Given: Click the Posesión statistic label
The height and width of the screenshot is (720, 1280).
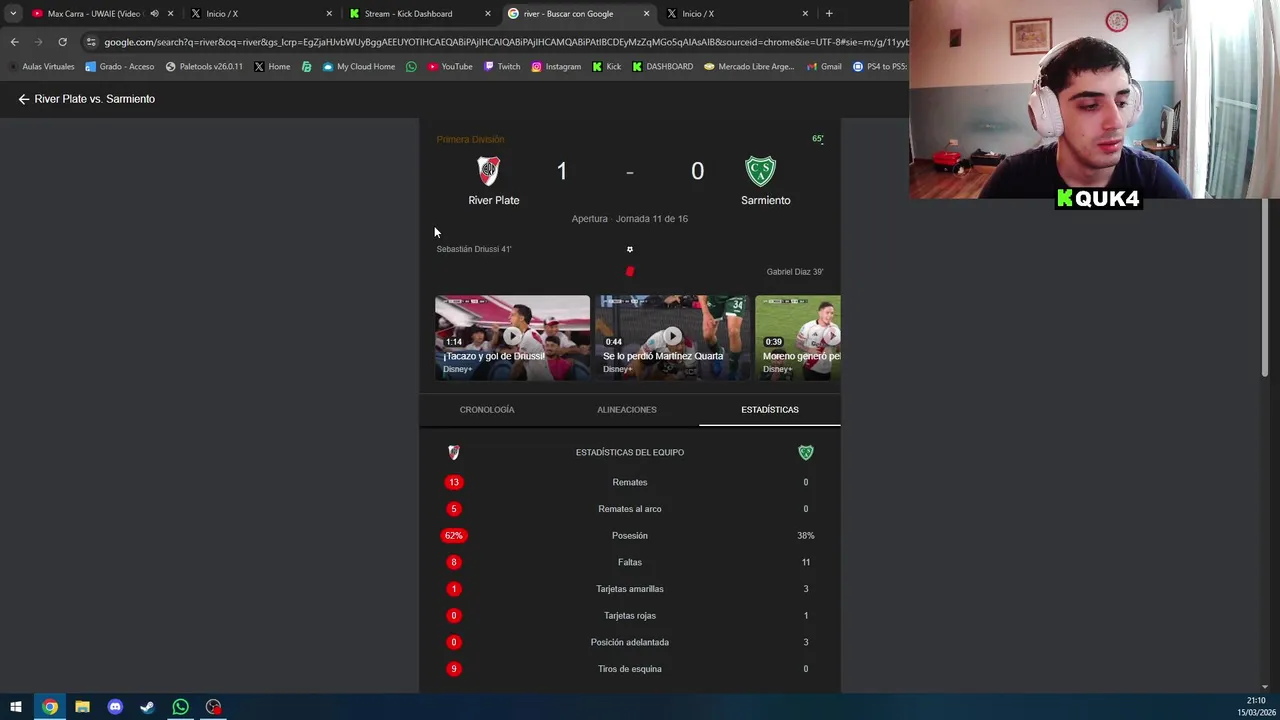Looking at the screenshot, I should 630,536.
